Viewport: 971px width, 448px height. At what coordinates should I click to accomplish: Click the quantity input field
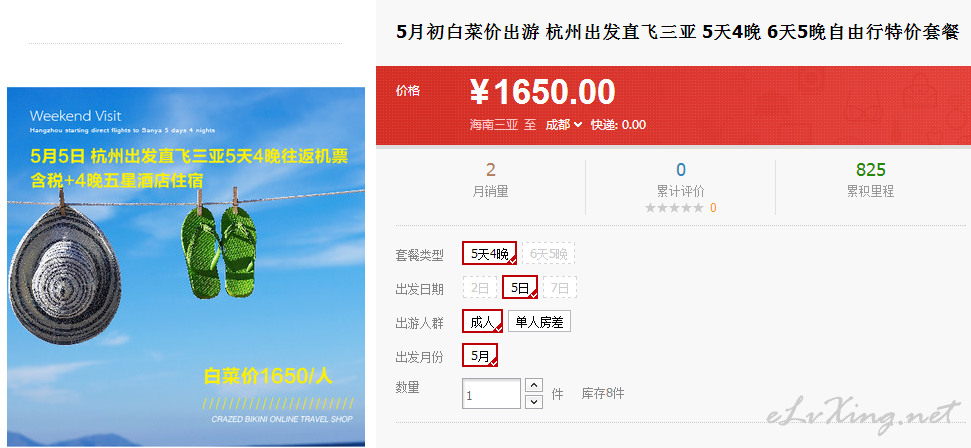click(492, 393)
